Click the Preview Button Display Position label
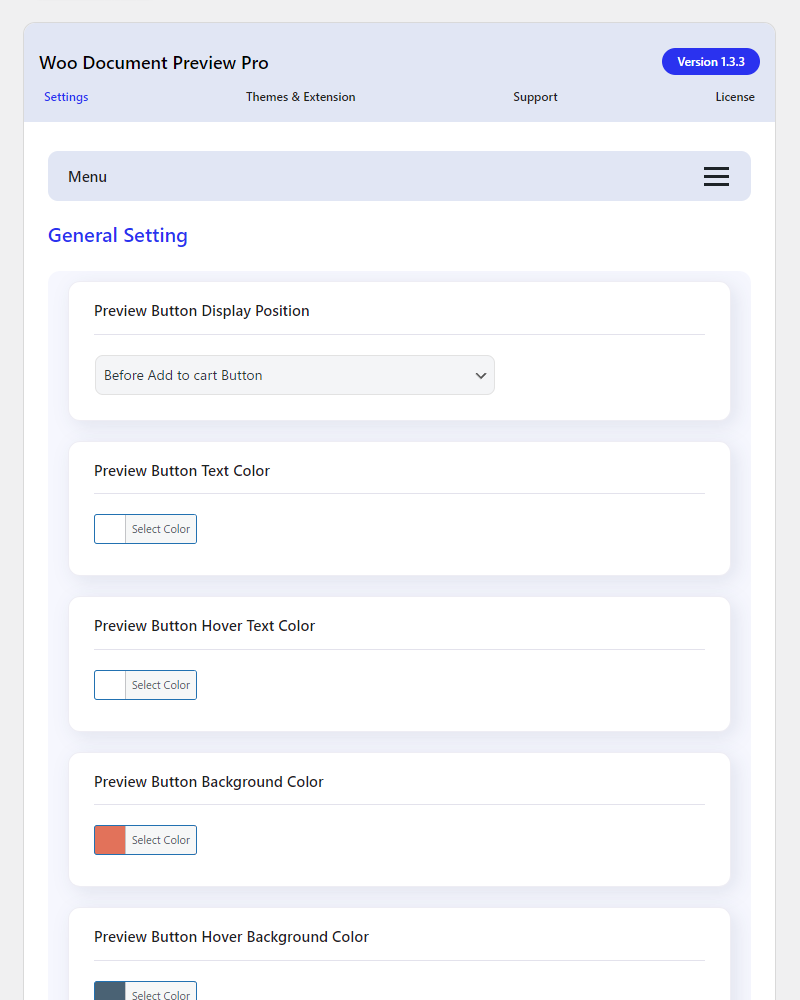 tap(202, 311)
